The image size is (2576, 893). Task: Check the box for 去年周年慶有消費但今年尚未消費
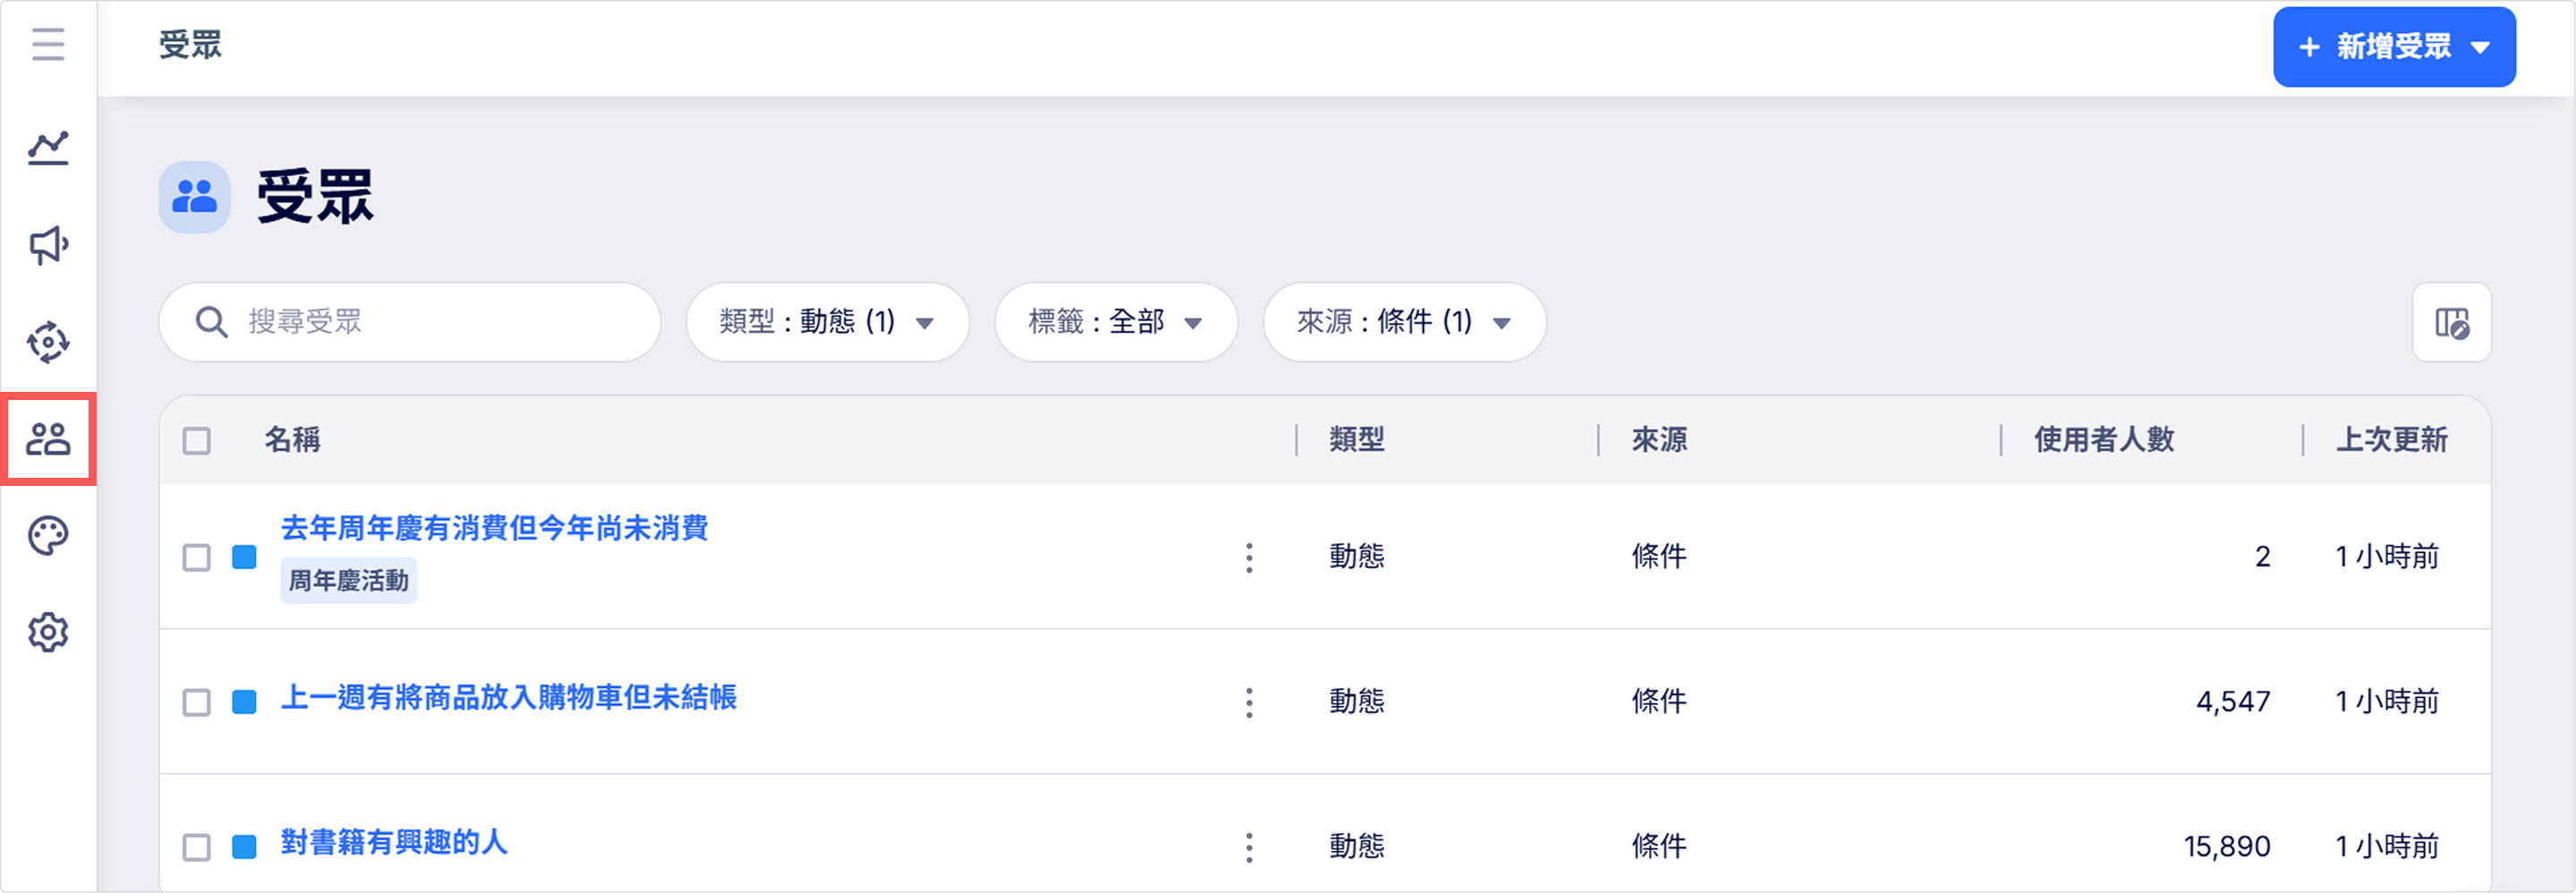pos(197,557)
